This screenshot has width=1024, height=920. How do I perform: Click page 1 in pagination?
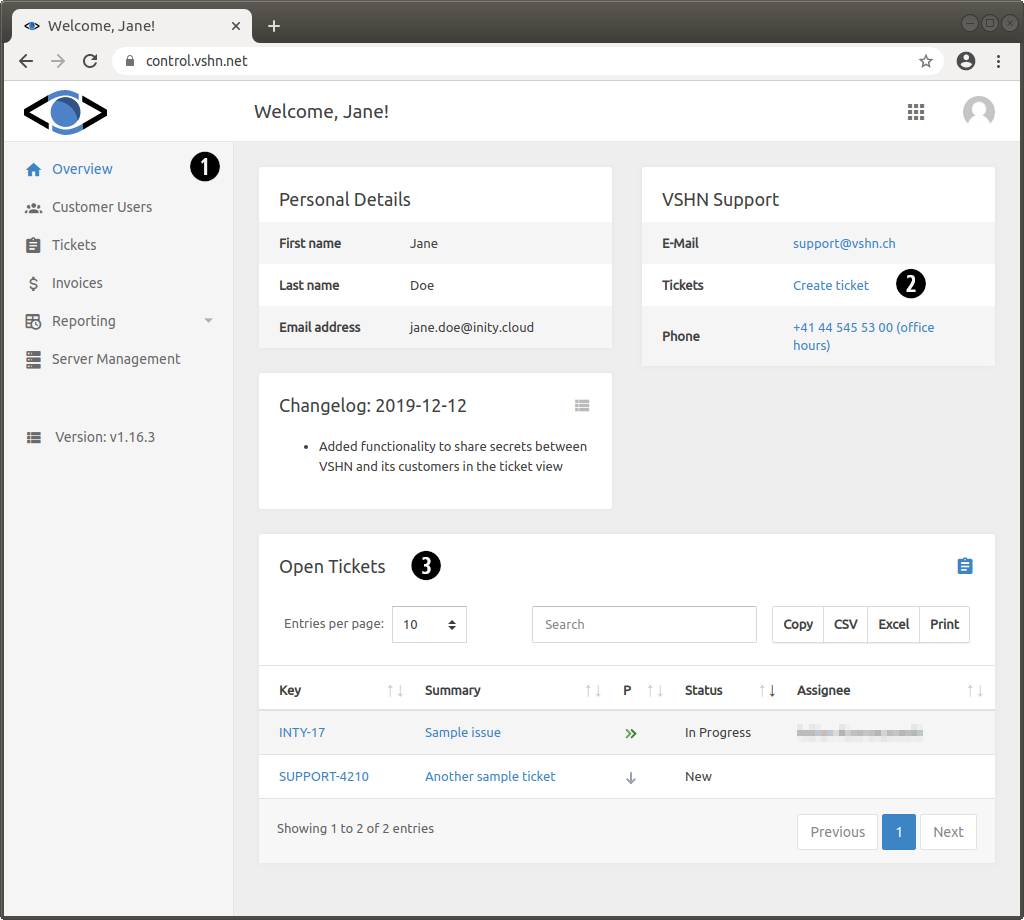click(899, 832)
